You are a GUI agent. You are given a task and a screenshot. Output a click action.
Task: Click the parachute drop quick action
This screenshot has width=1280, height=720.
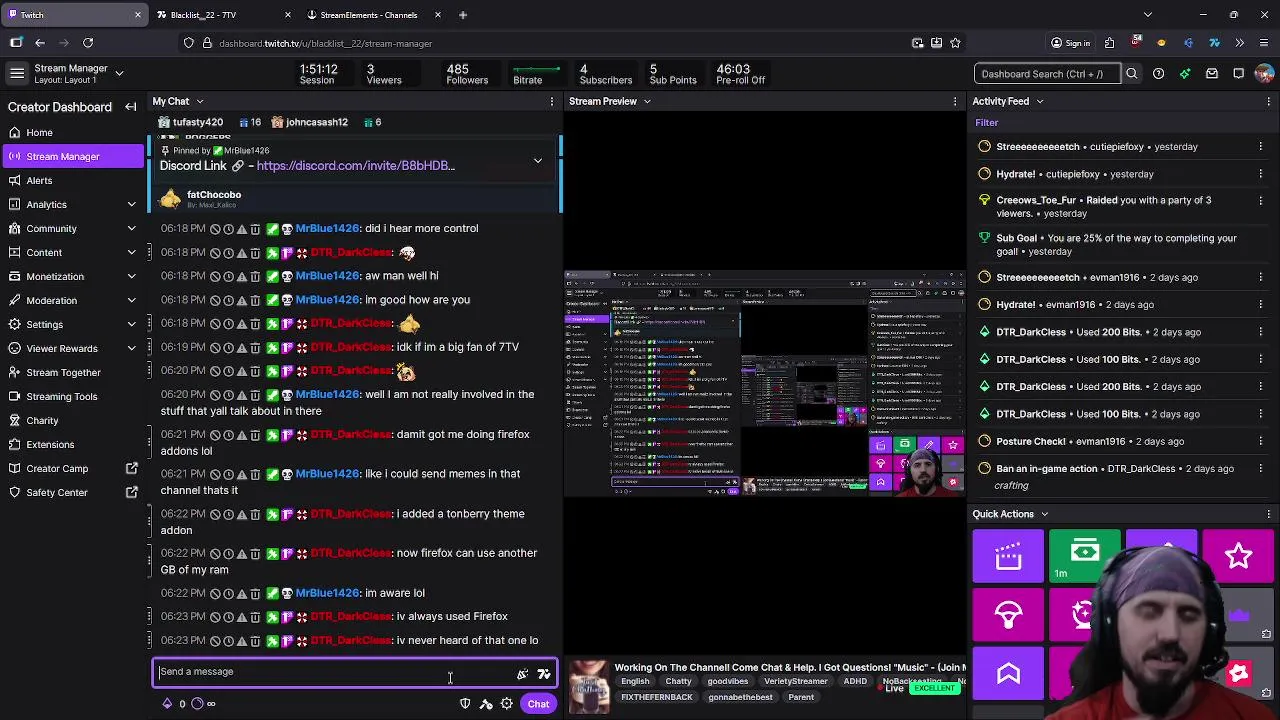pos(1008,614)
